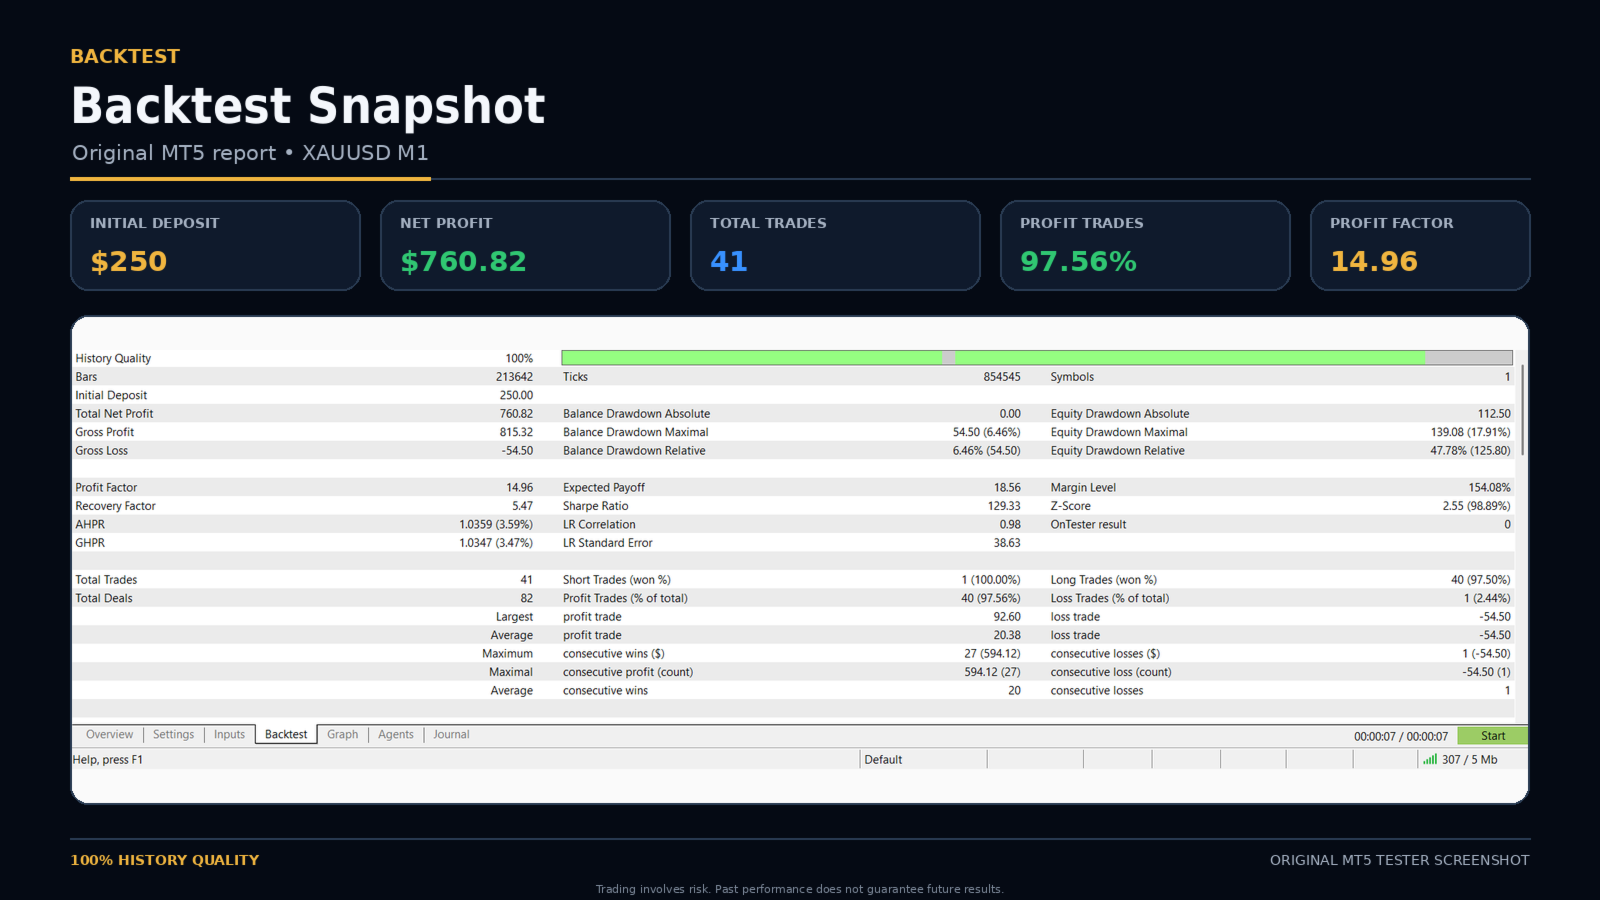Open the Inputs tab

point(229,735)
